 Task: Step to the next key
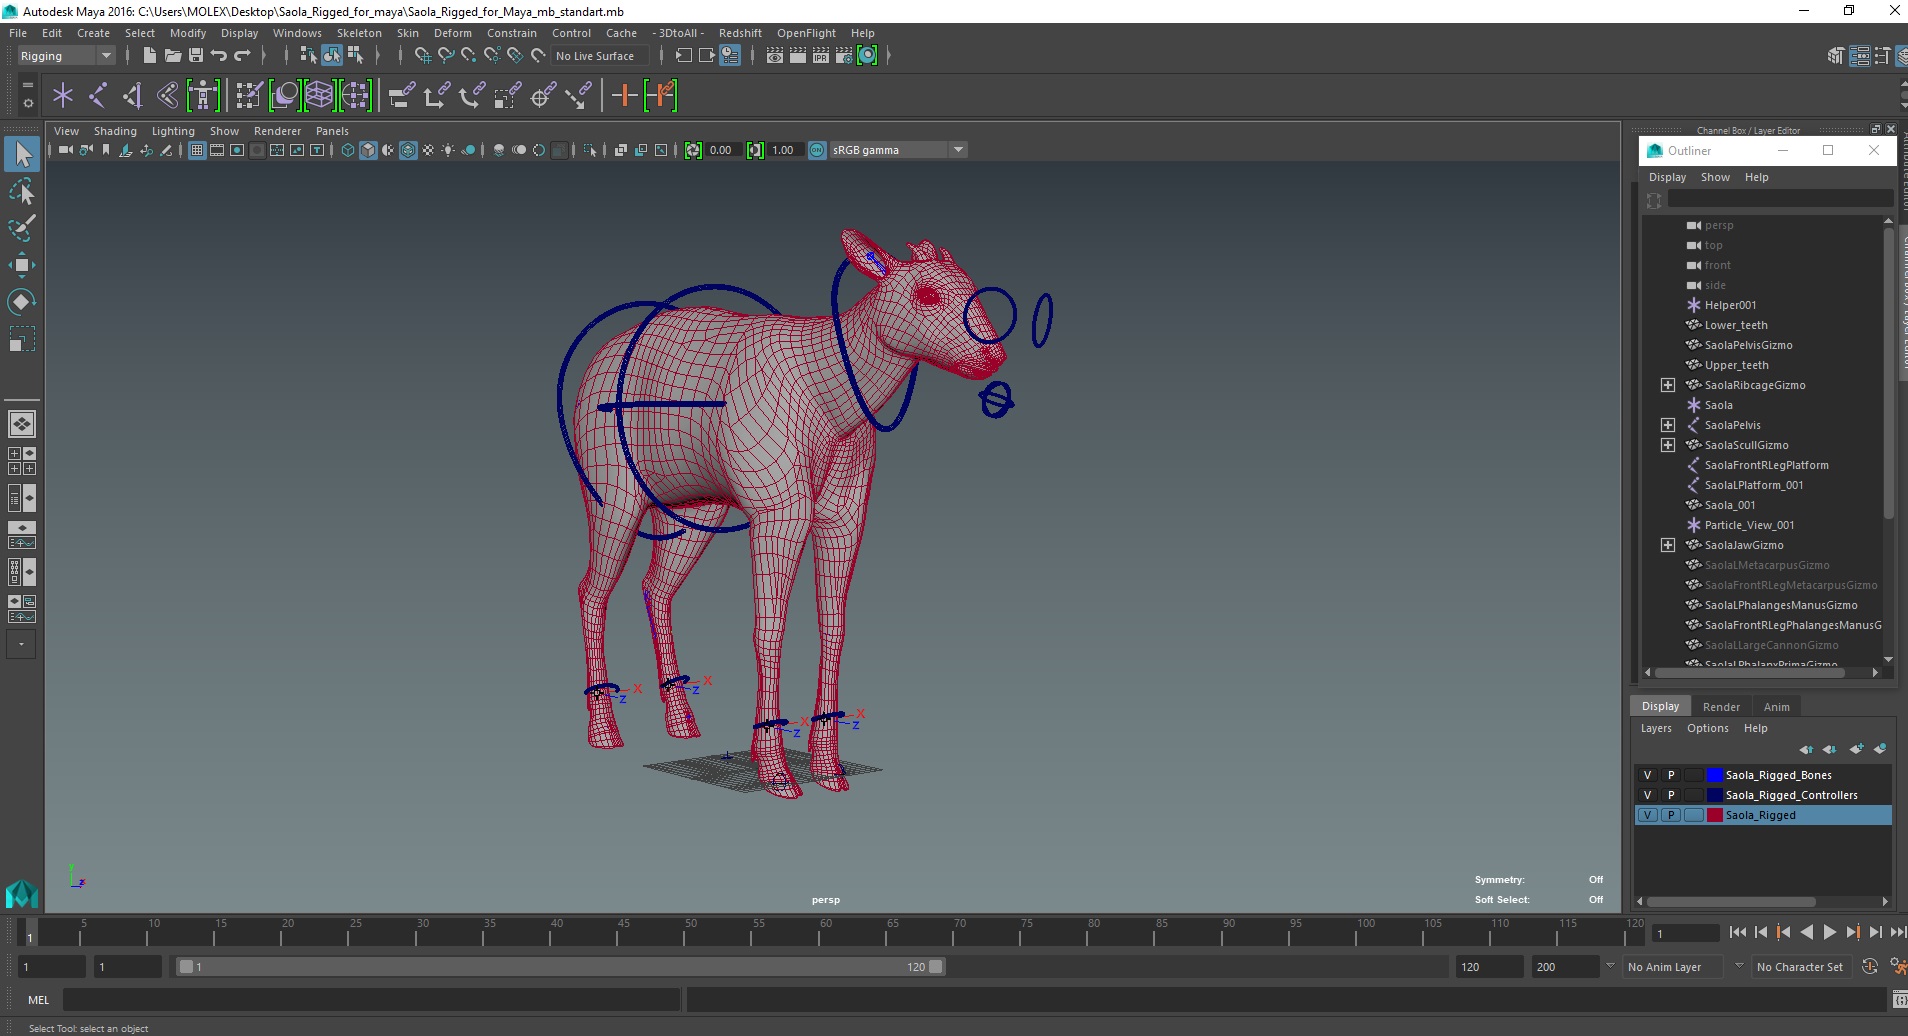click(x=1852, y=932)
